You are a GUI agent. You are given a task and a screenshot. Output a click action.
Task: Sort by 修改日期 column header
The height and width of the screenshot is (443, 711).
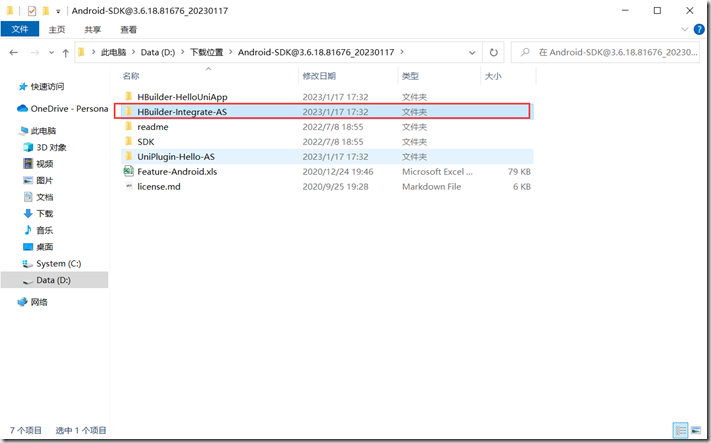pos(320,76)
